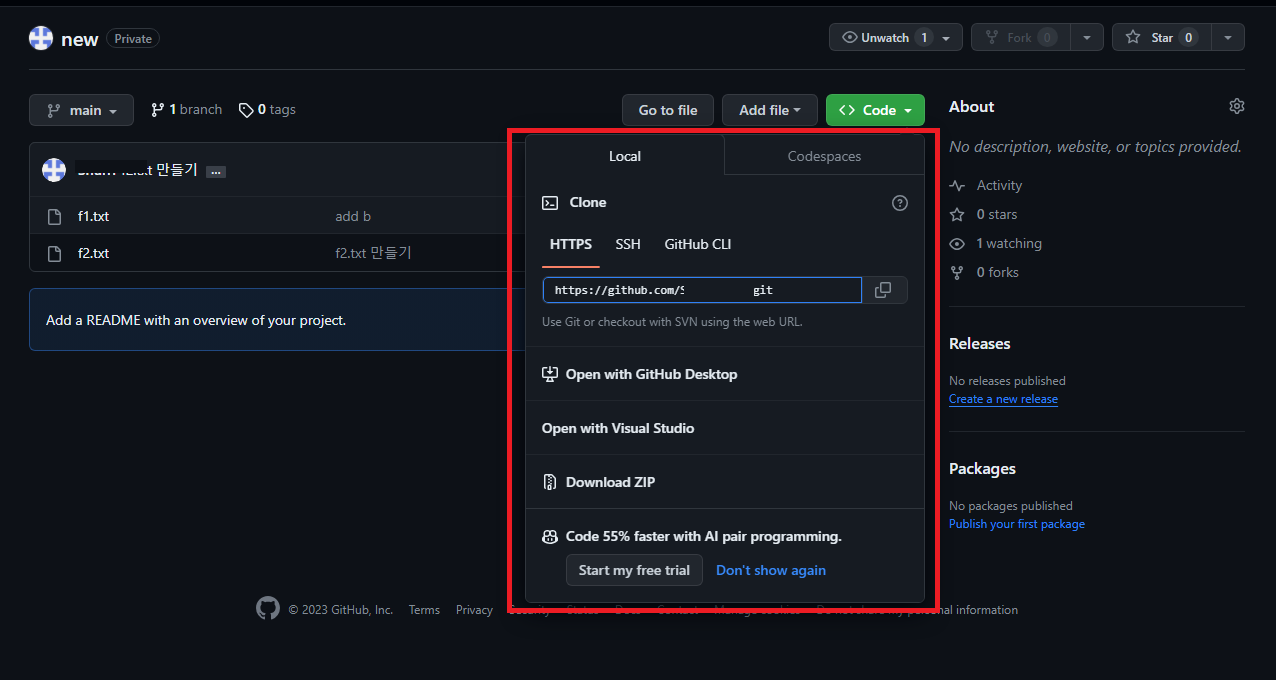Image resolution: width=1276 pixels, height=680 pixels.
Task: Open the Fork options dropdown arrow
Action: point(1087,37)
